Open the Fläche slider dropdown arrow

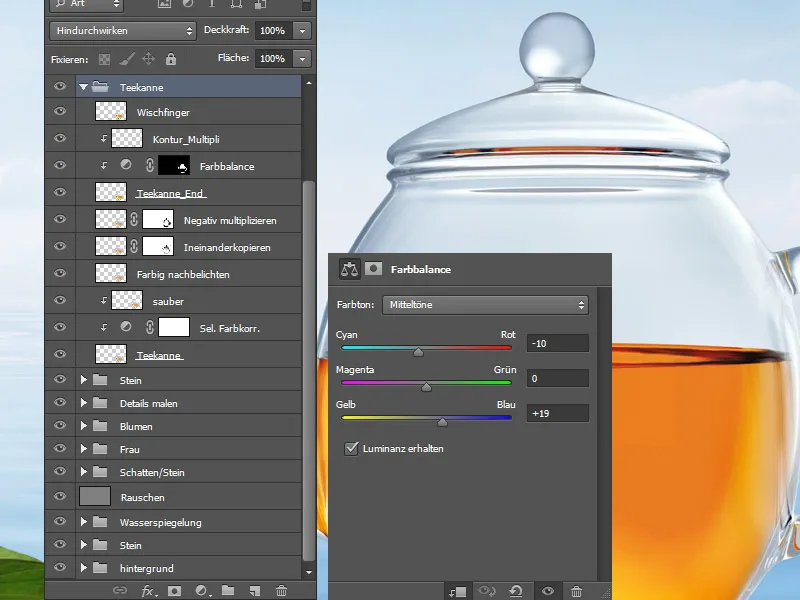point(303,59)
